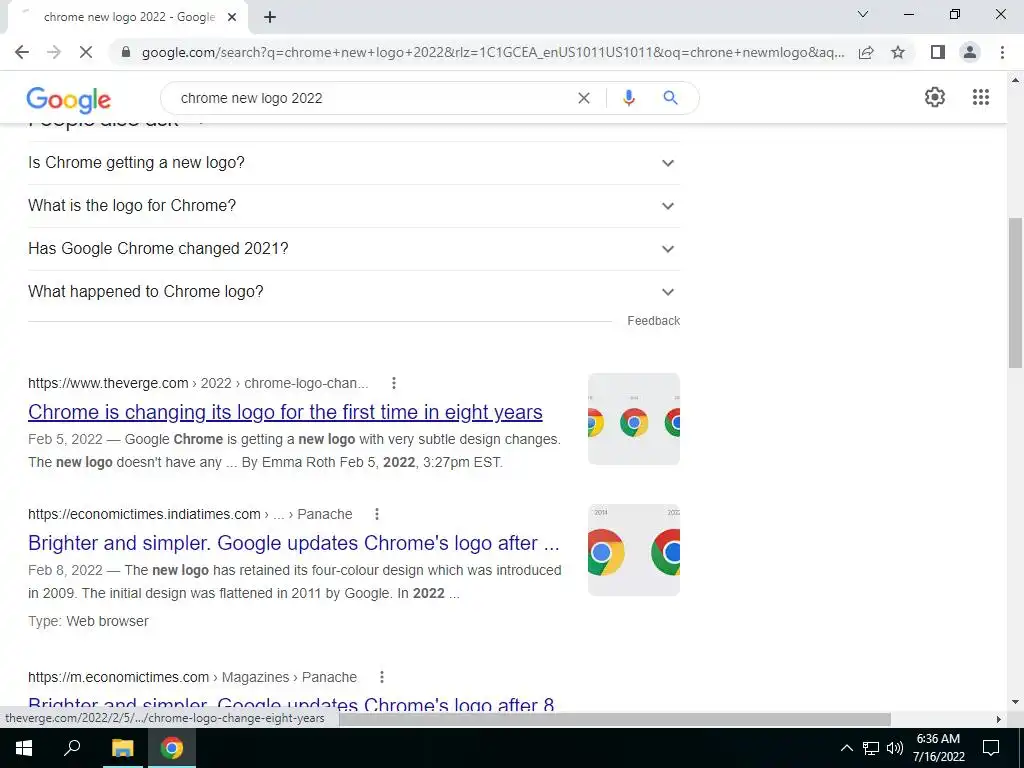Viewport: 1024px width, 768px height.
Task: Open Google quick settings gear
Action: (935, 97)
